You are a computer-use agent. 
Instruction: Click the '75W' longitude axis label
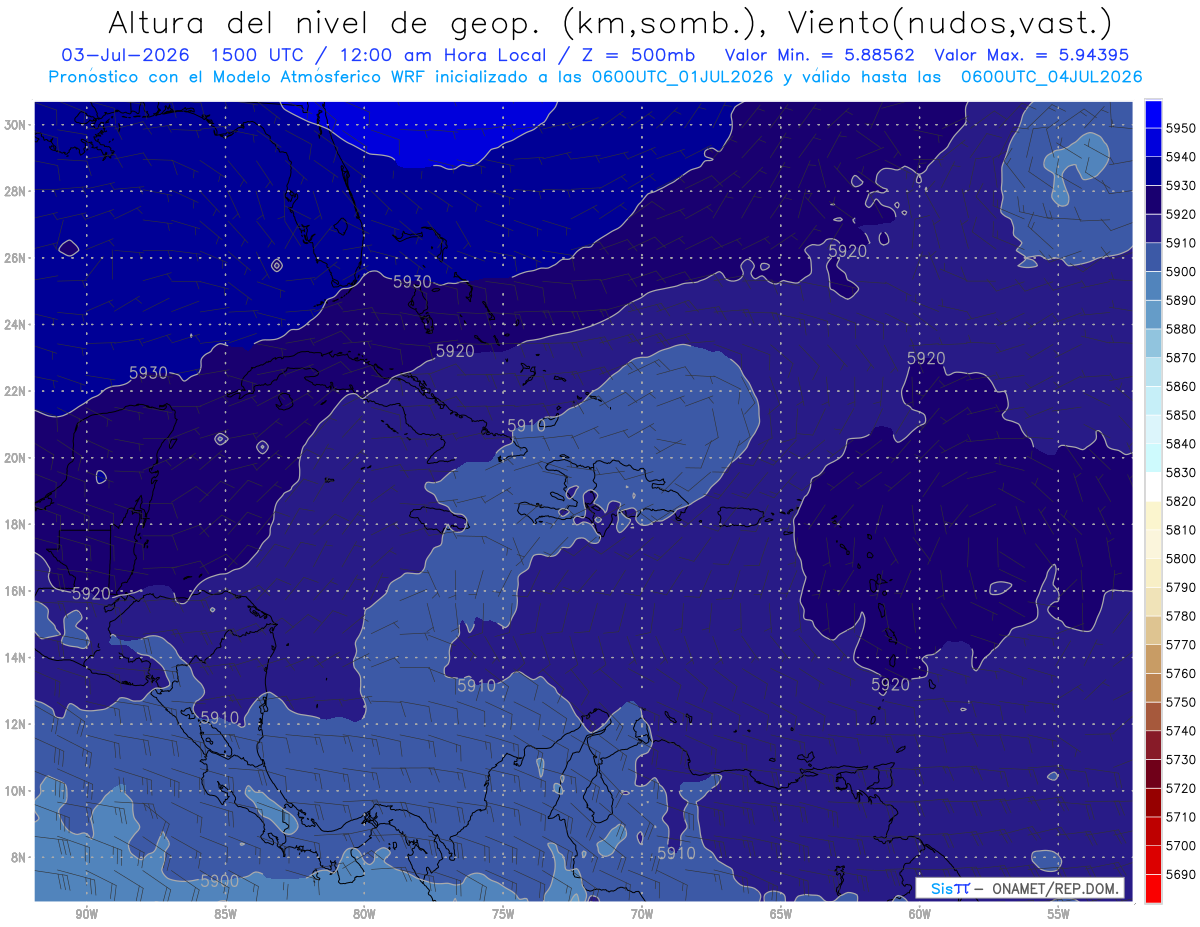tap(503, 913)
